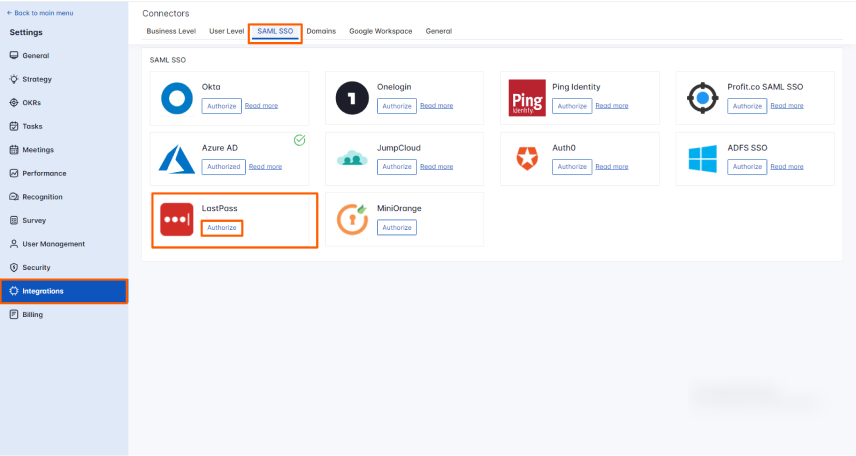Authorize the Ping Identity connector
The height and width of the screenshot is (456, 856).
572,106
